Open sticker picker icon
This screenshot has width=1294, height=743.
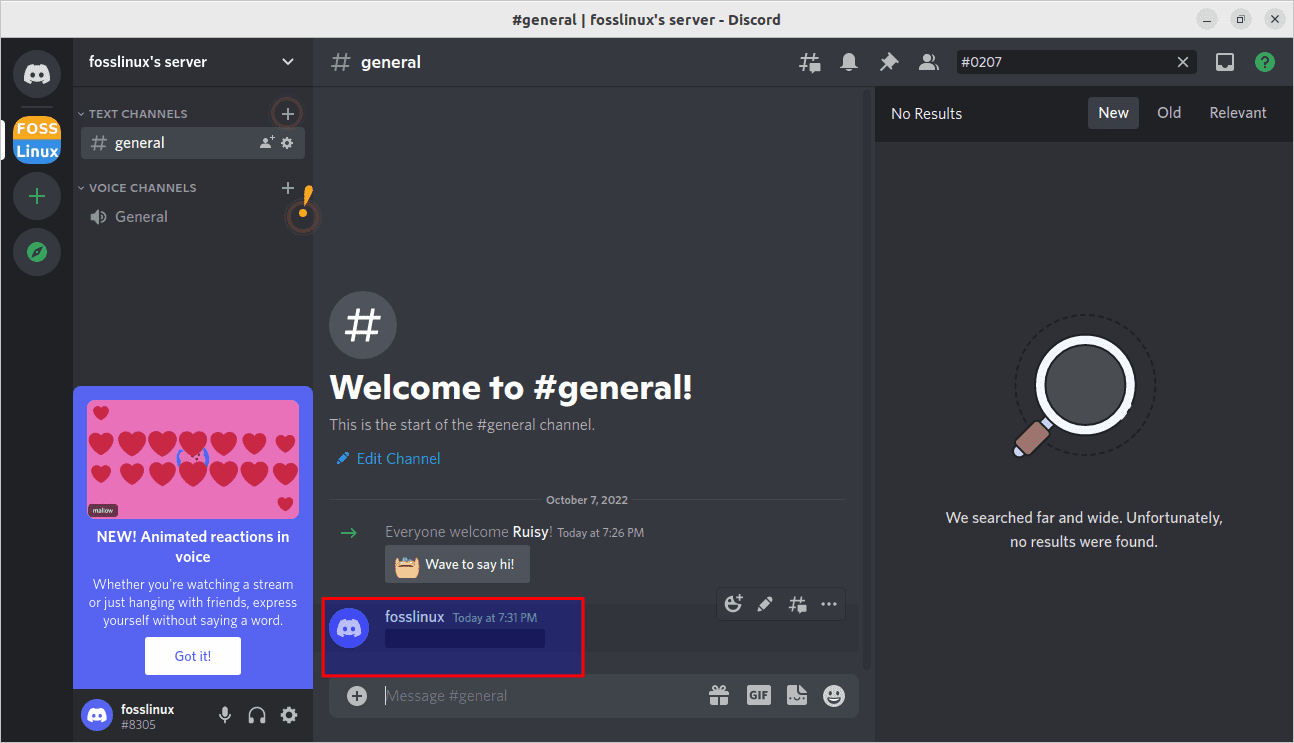[797, 695]
